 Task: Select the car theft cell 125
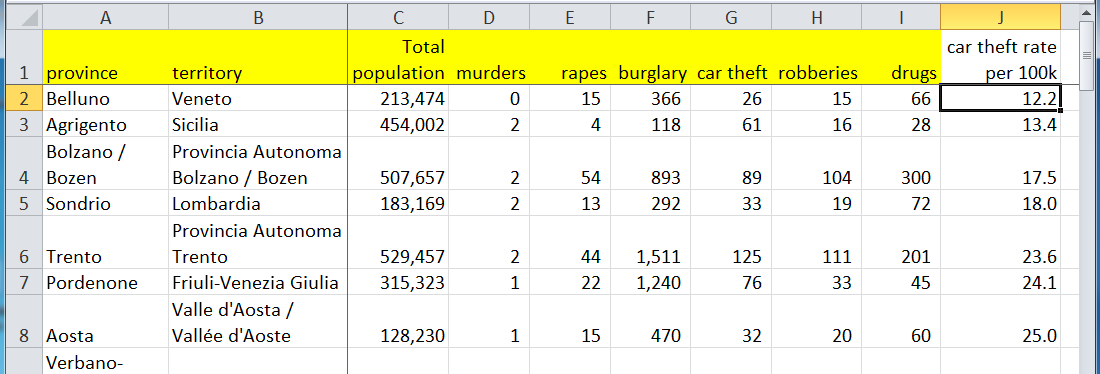[x=730, y=243]
